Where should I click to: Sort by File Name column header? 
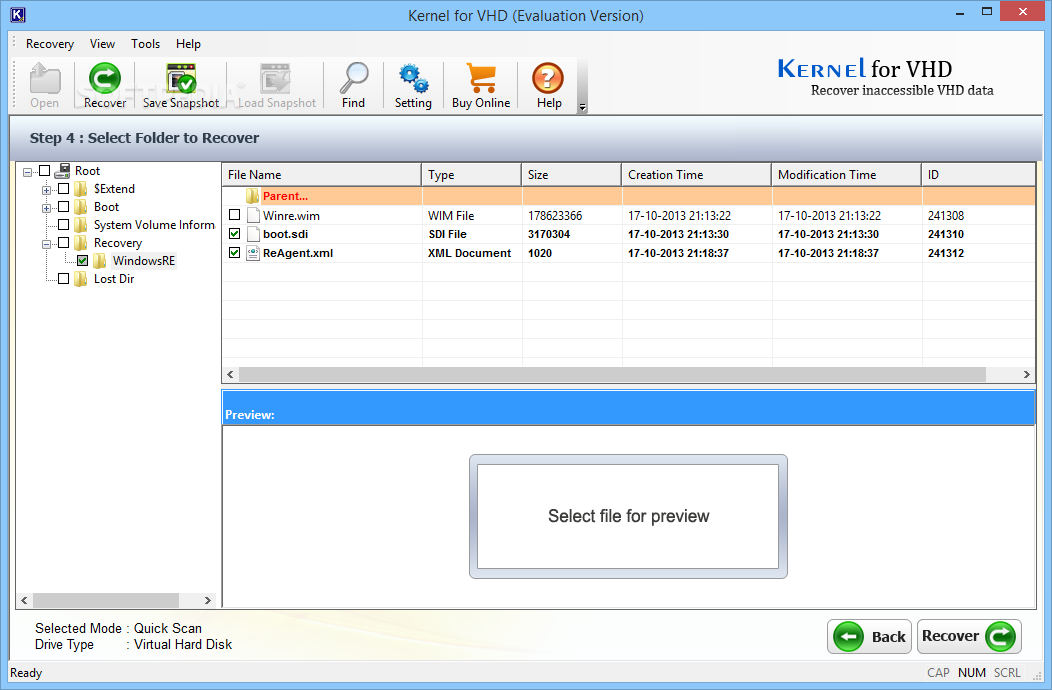coord(321,175)
